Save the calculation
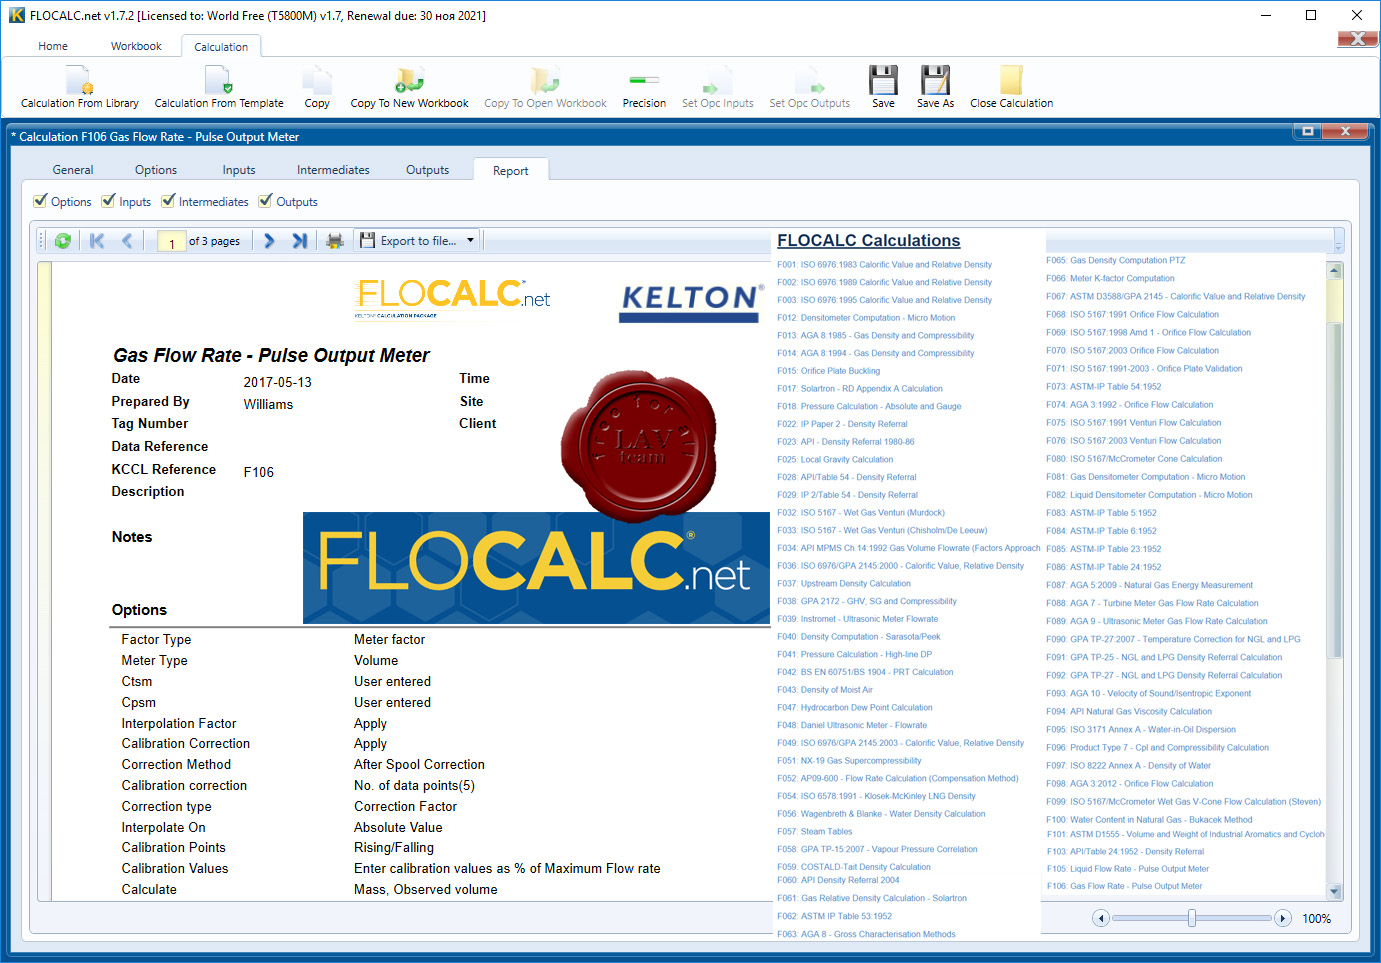The height and width of the screenshot is (963, 1381). [883, 87]
